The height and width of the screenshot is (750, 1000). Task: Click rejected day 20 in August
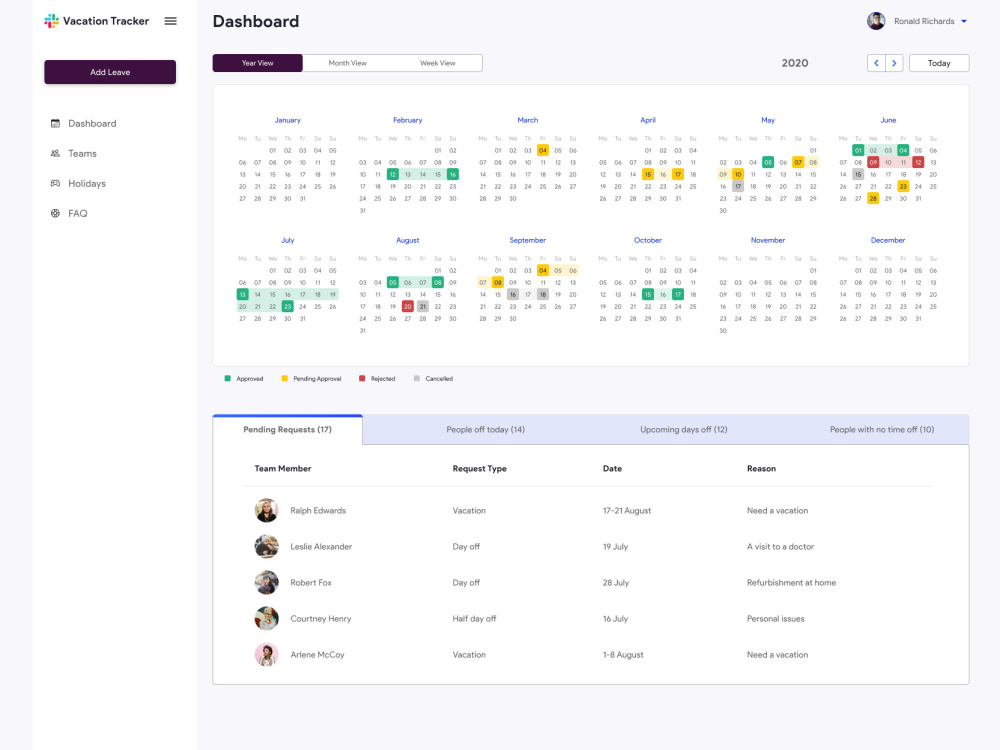click(408, 307)
